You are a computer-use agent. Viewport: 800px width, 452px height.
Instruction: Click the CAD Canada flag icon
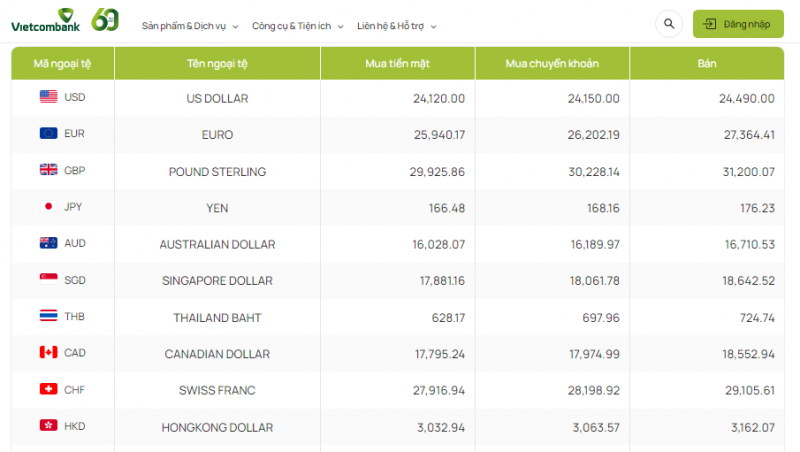click(48, 353)
